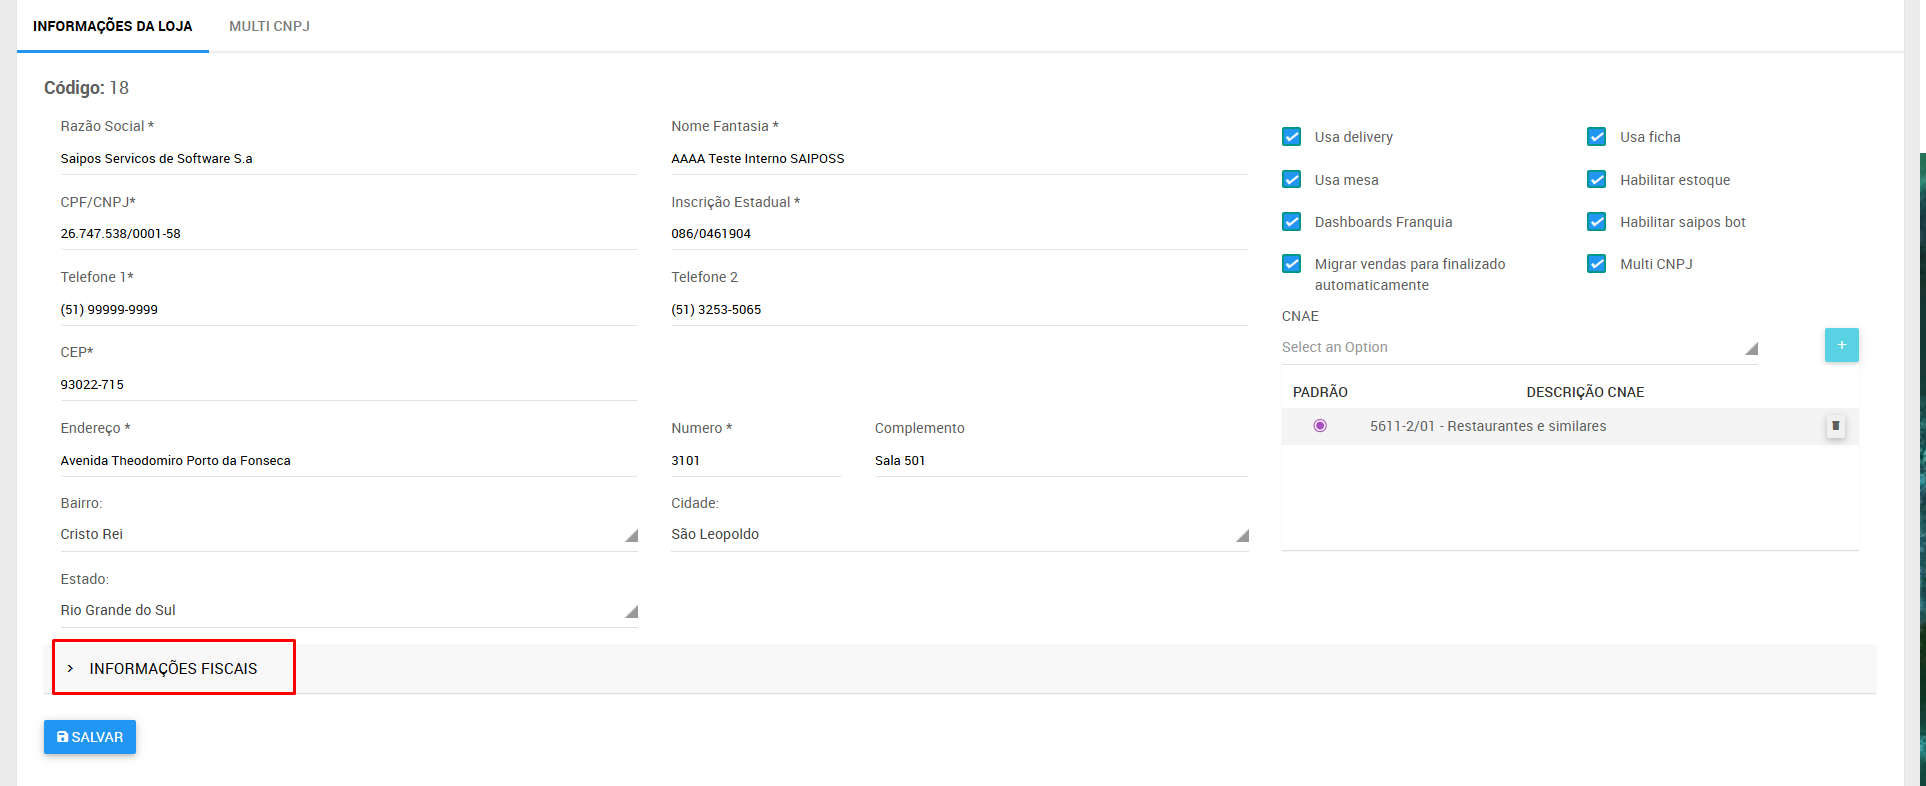Screen dimensions: 1926x786
Task: Open the Cidade dropdown showing São Leopoldo
Action: coord(958,535)
